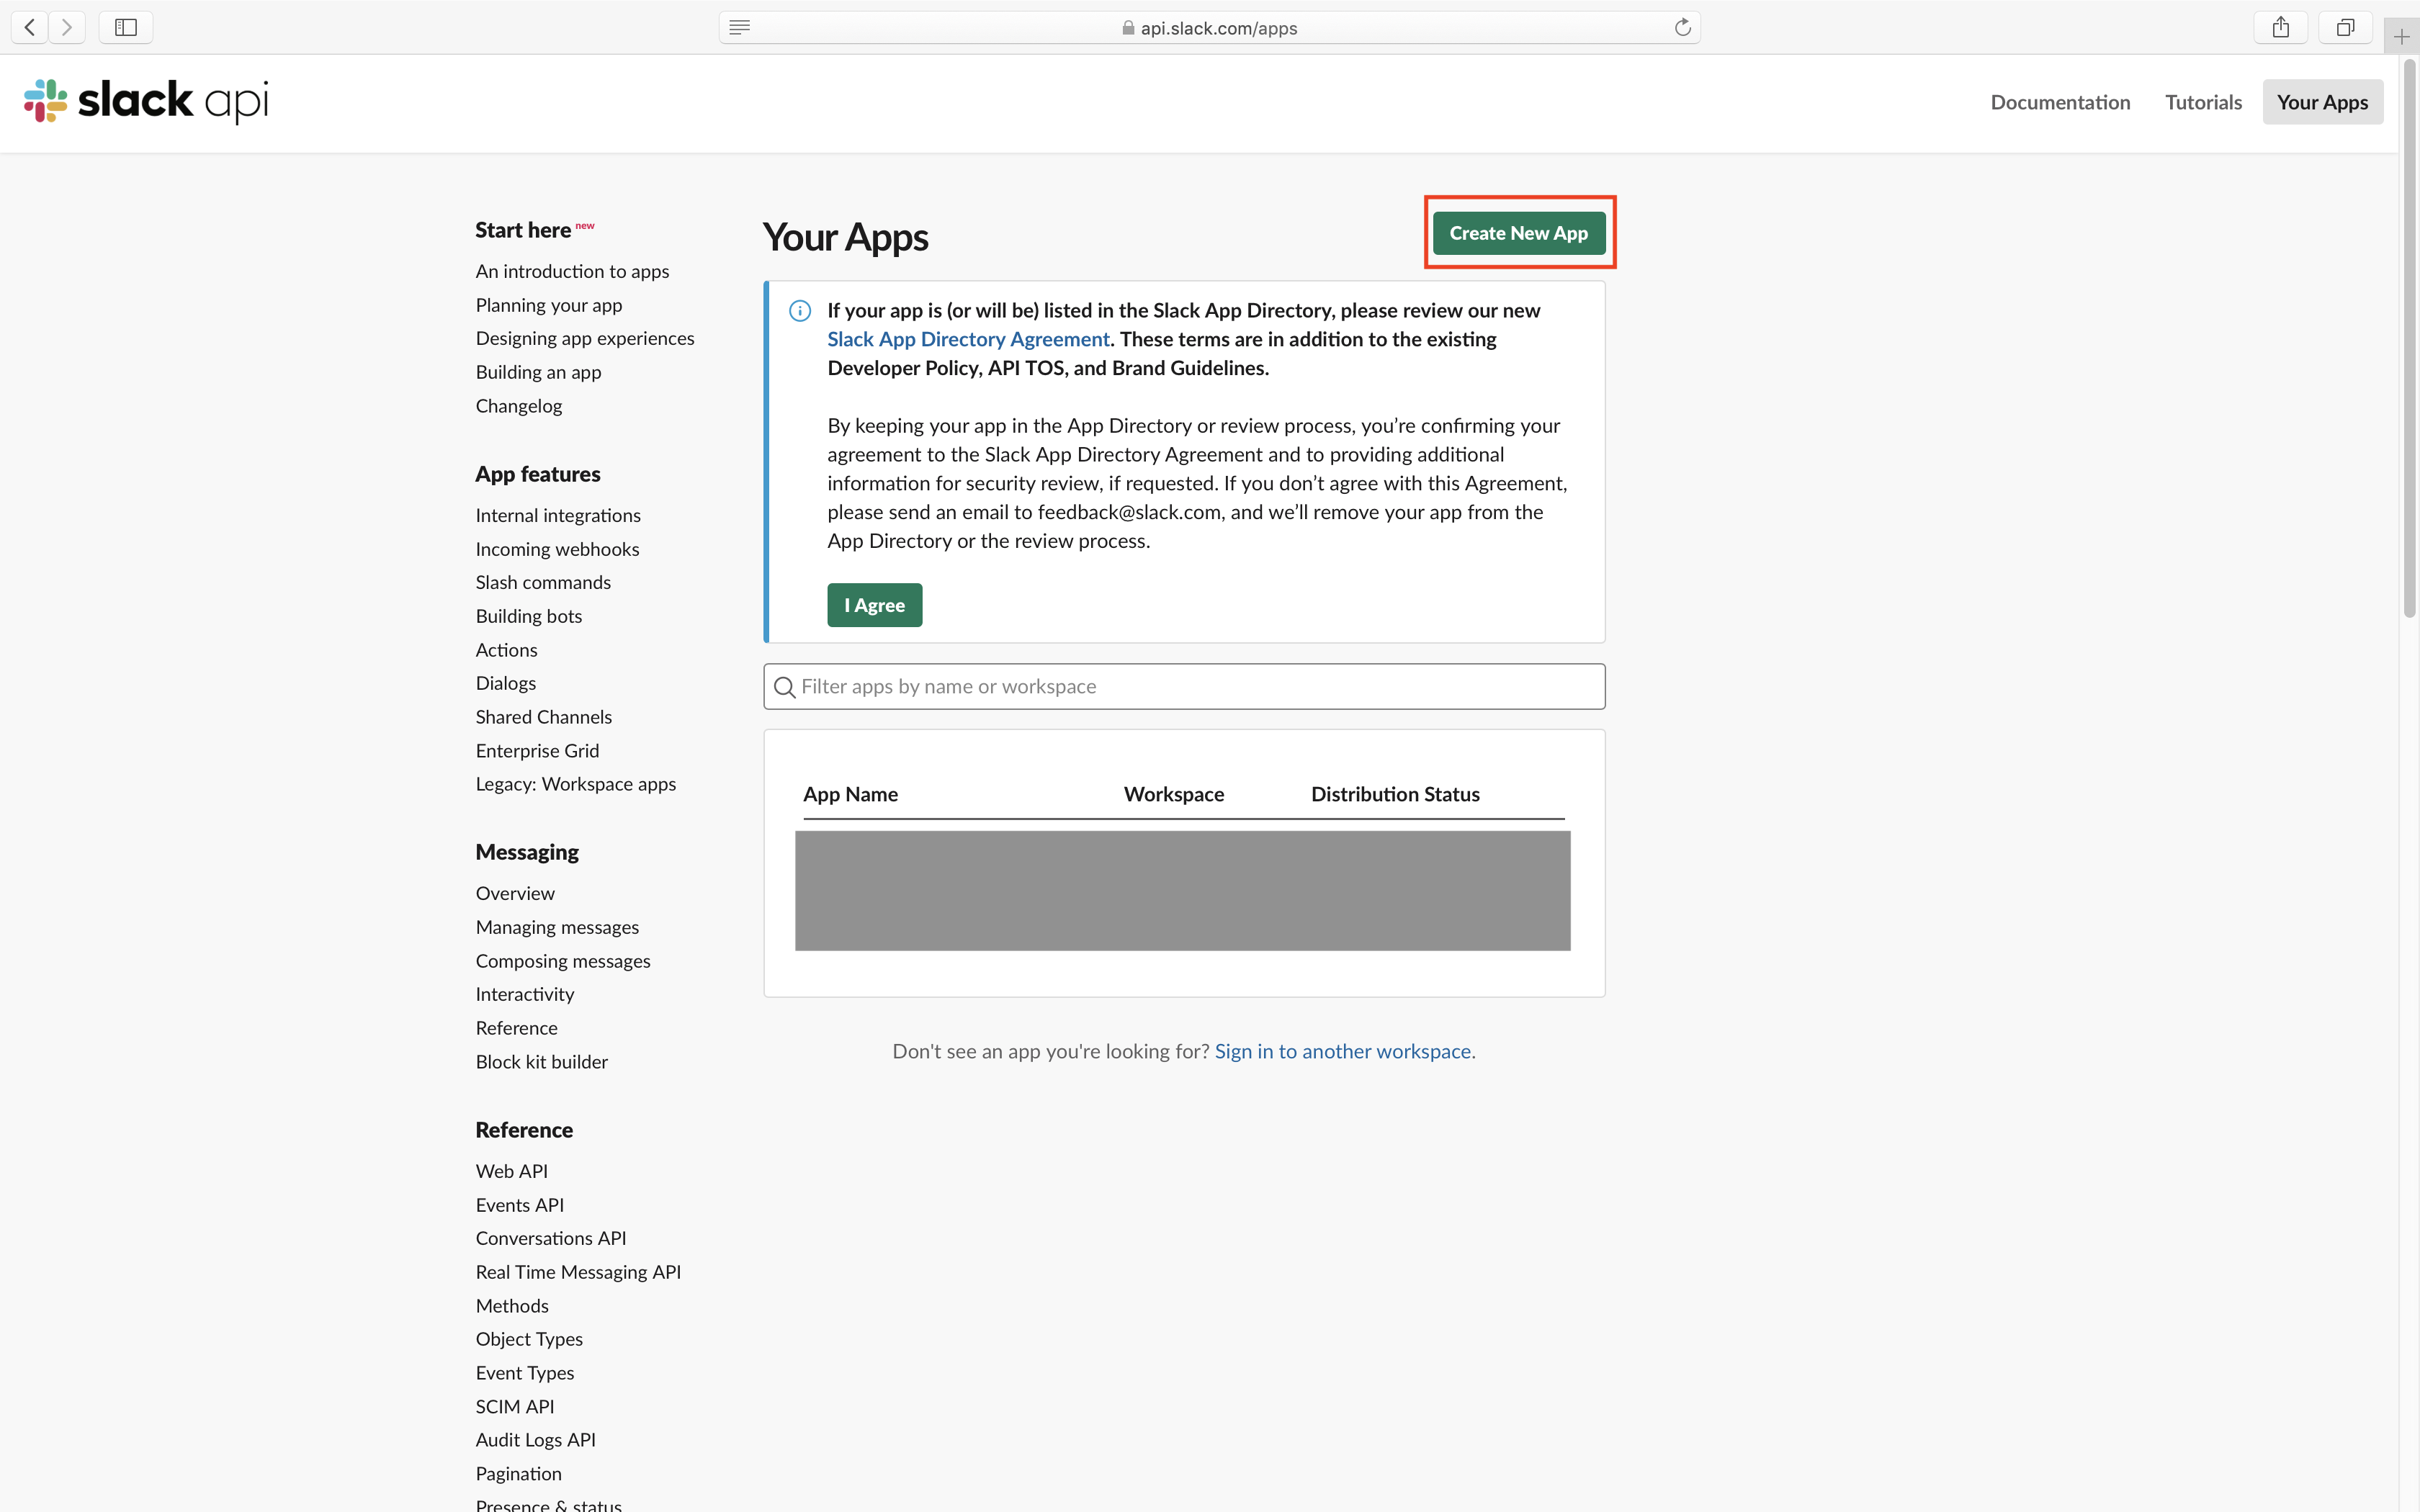
Task: Open the Events API link
Action: point(519,1205)
